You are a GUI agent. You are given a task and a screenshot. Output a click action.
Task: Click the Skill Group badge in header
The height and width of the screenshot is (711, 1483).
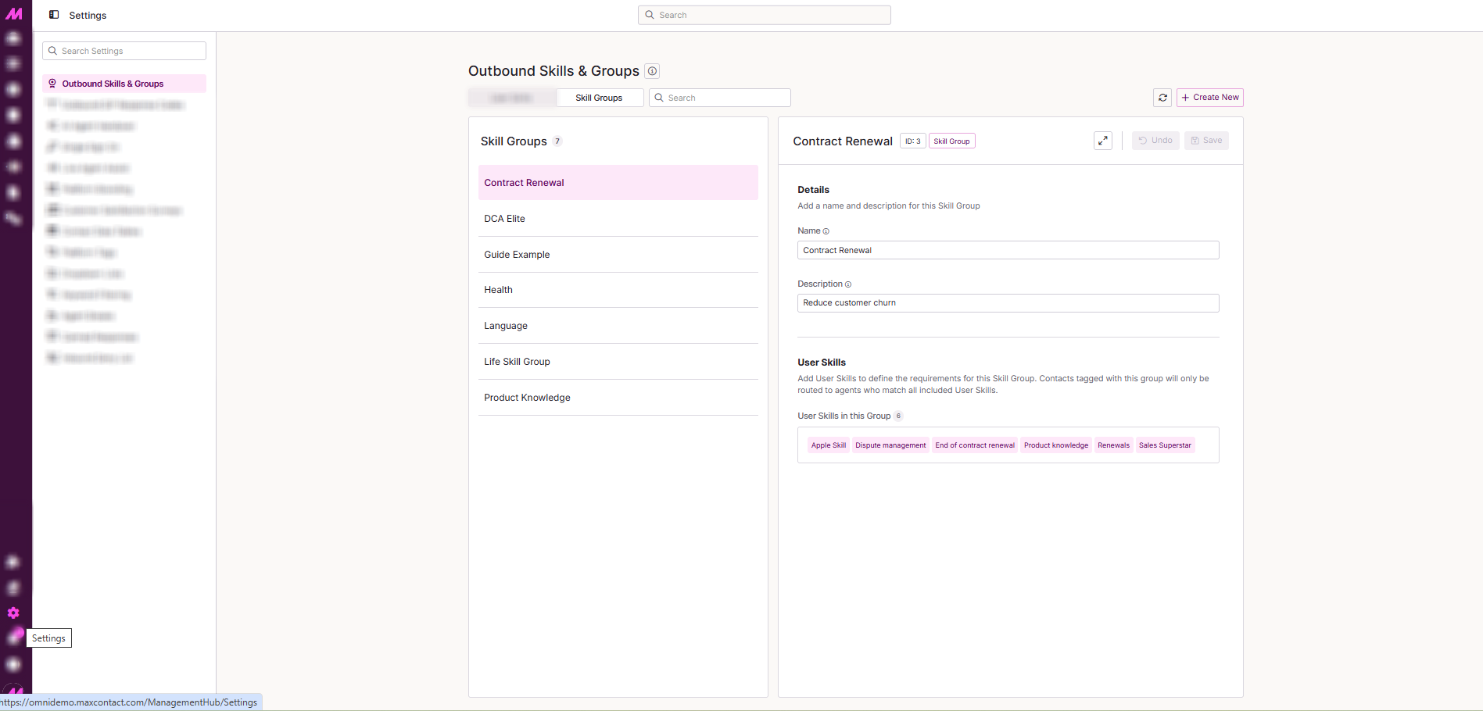(x=952, y=141)
